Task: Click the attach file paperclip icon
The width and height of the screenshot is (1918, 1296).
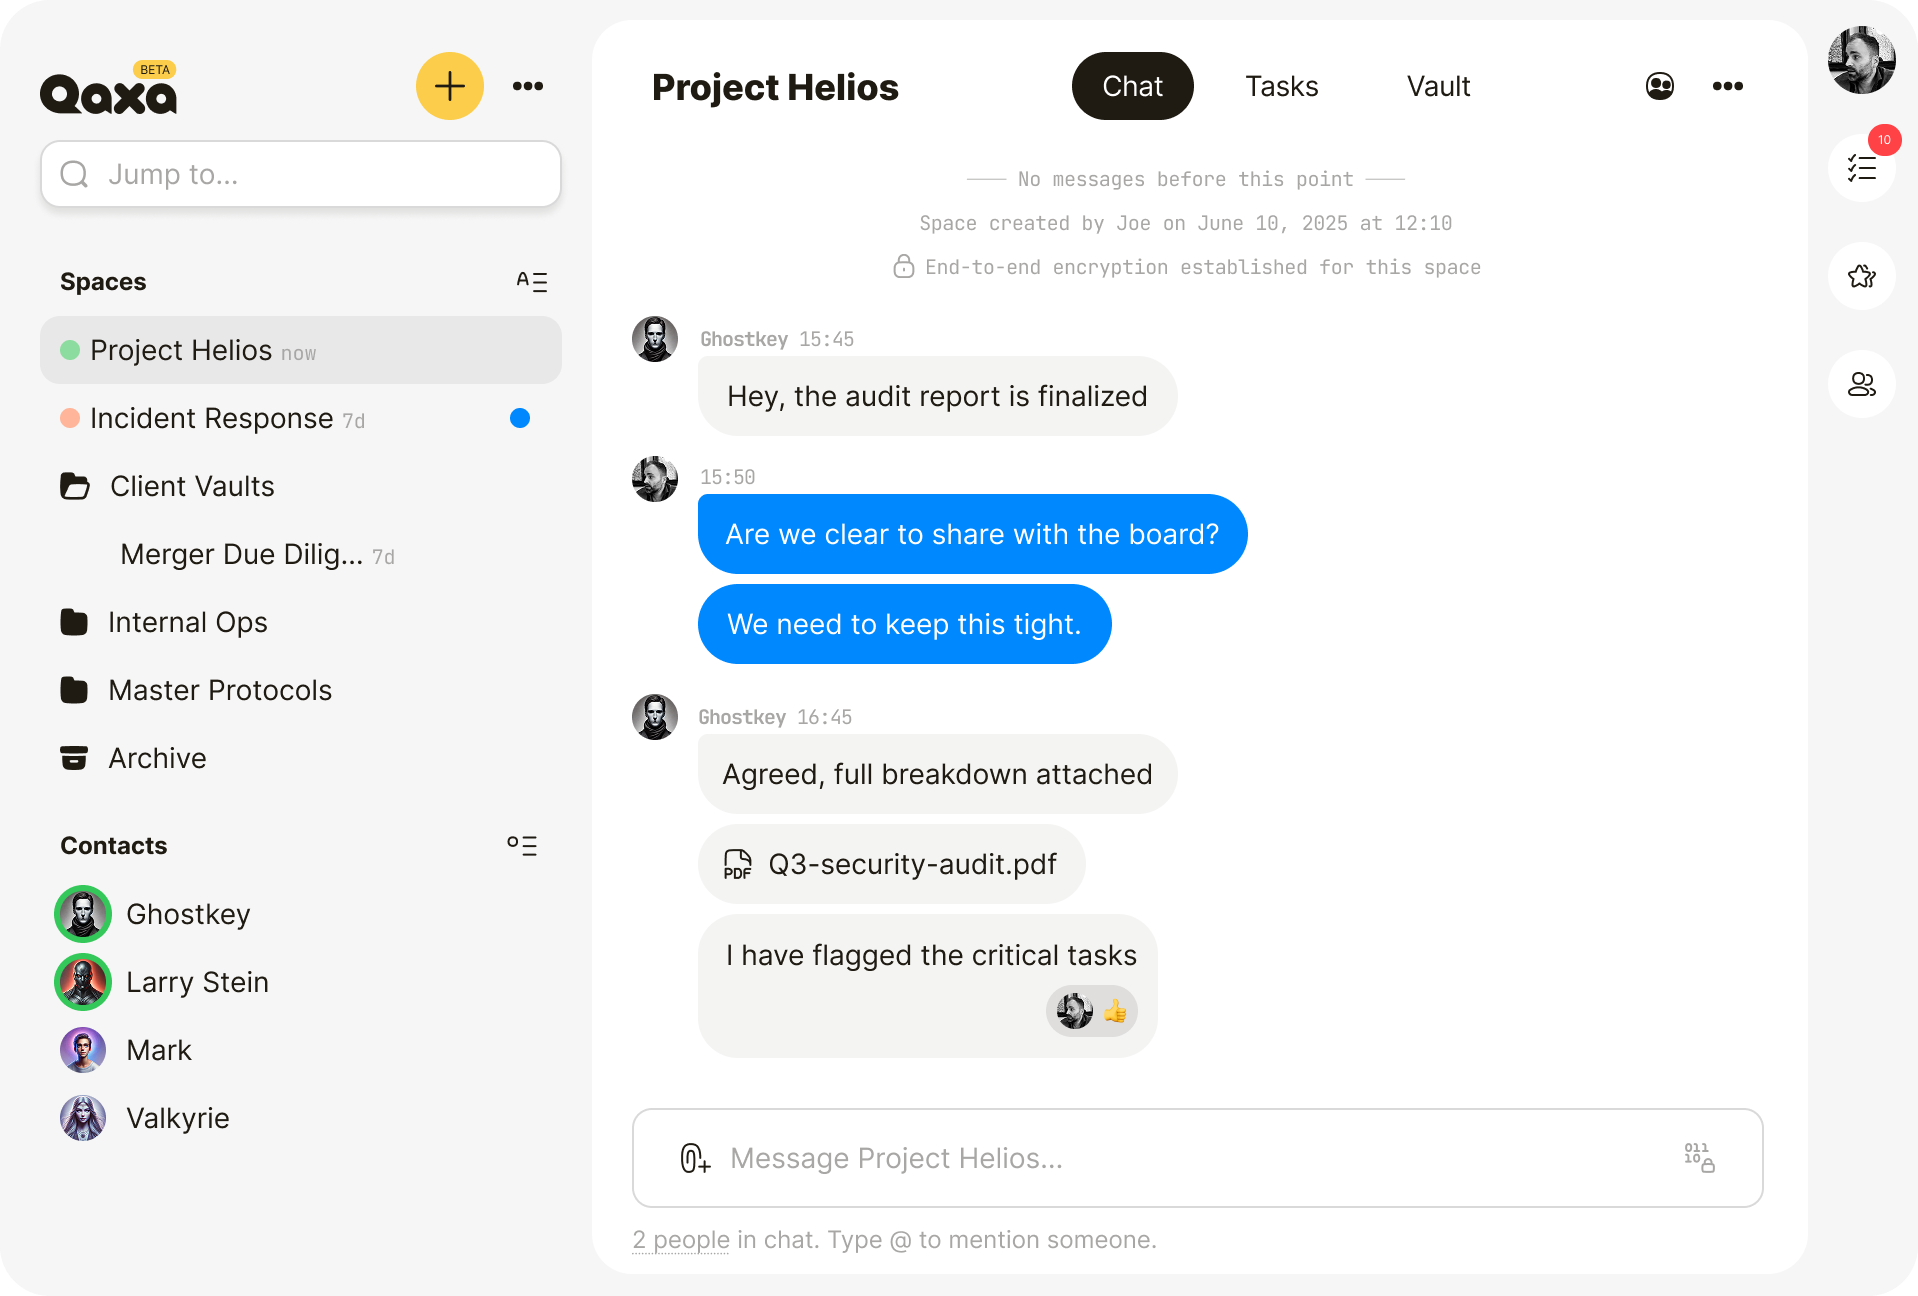Action: pyautogui.click(x=695, y=1158)
